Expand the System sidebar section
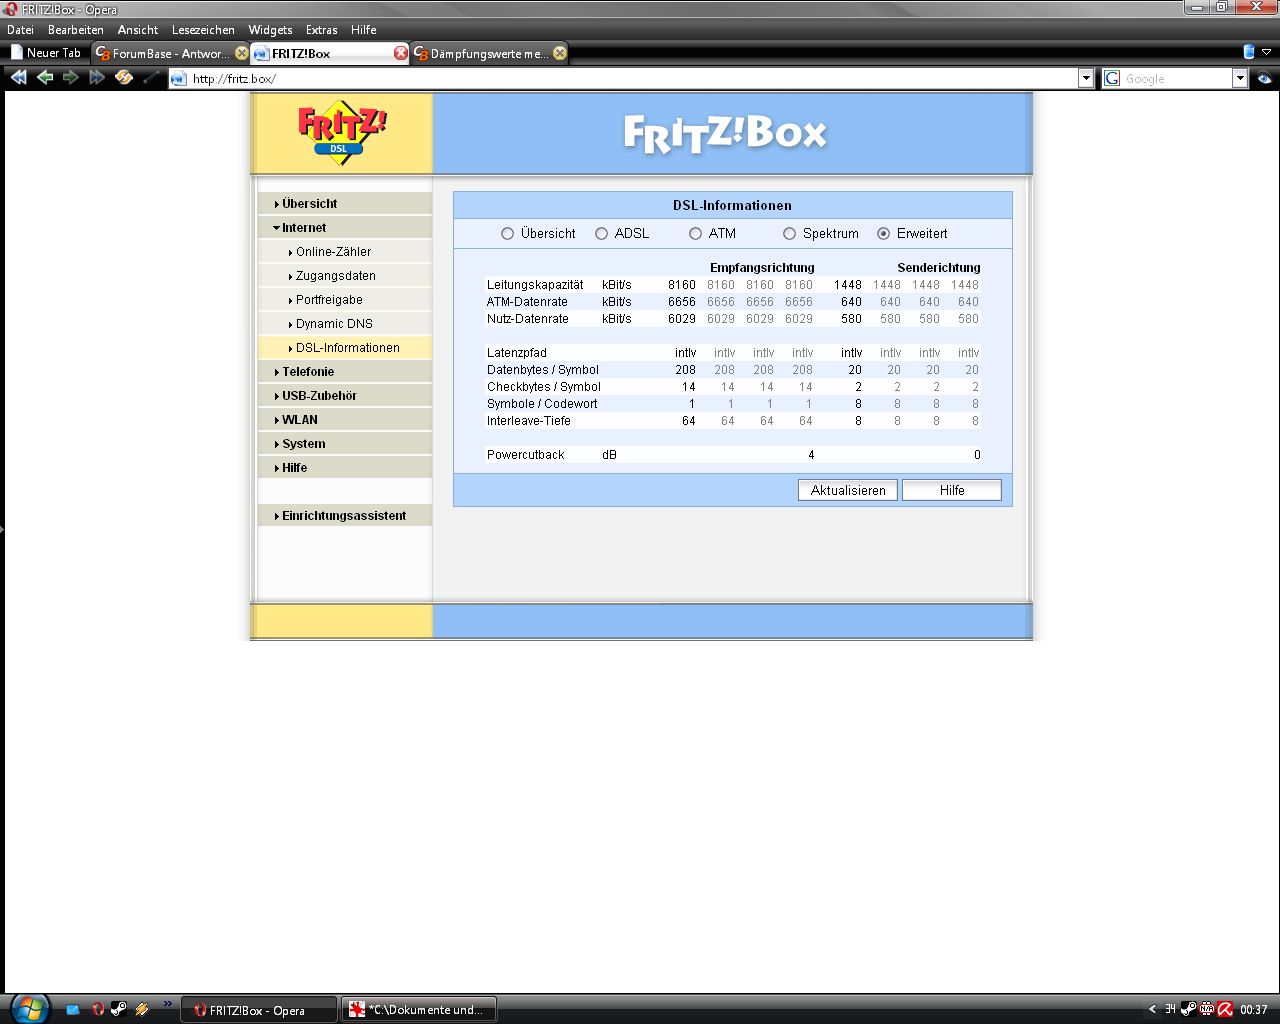Viewport: 1280px width, 1024px height. [x=345, y=443]
